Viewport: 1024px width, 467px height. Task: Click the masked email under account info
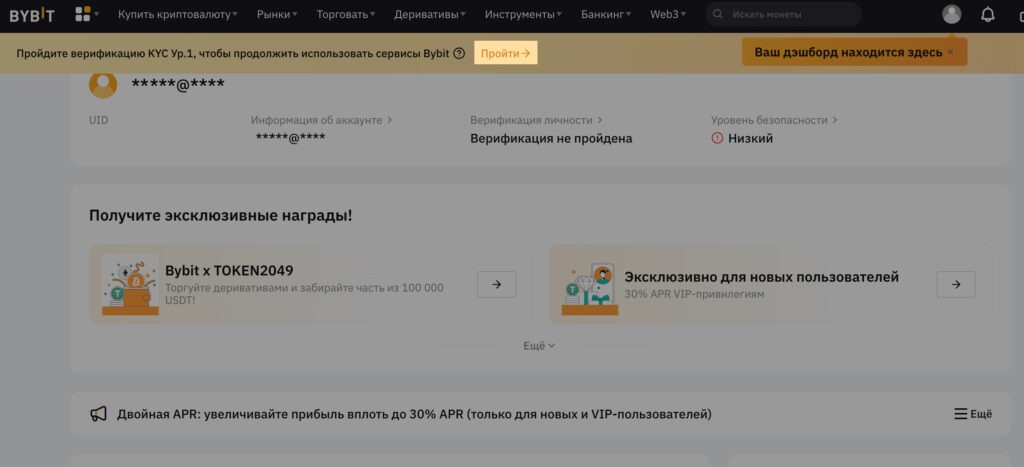(291, 137)
